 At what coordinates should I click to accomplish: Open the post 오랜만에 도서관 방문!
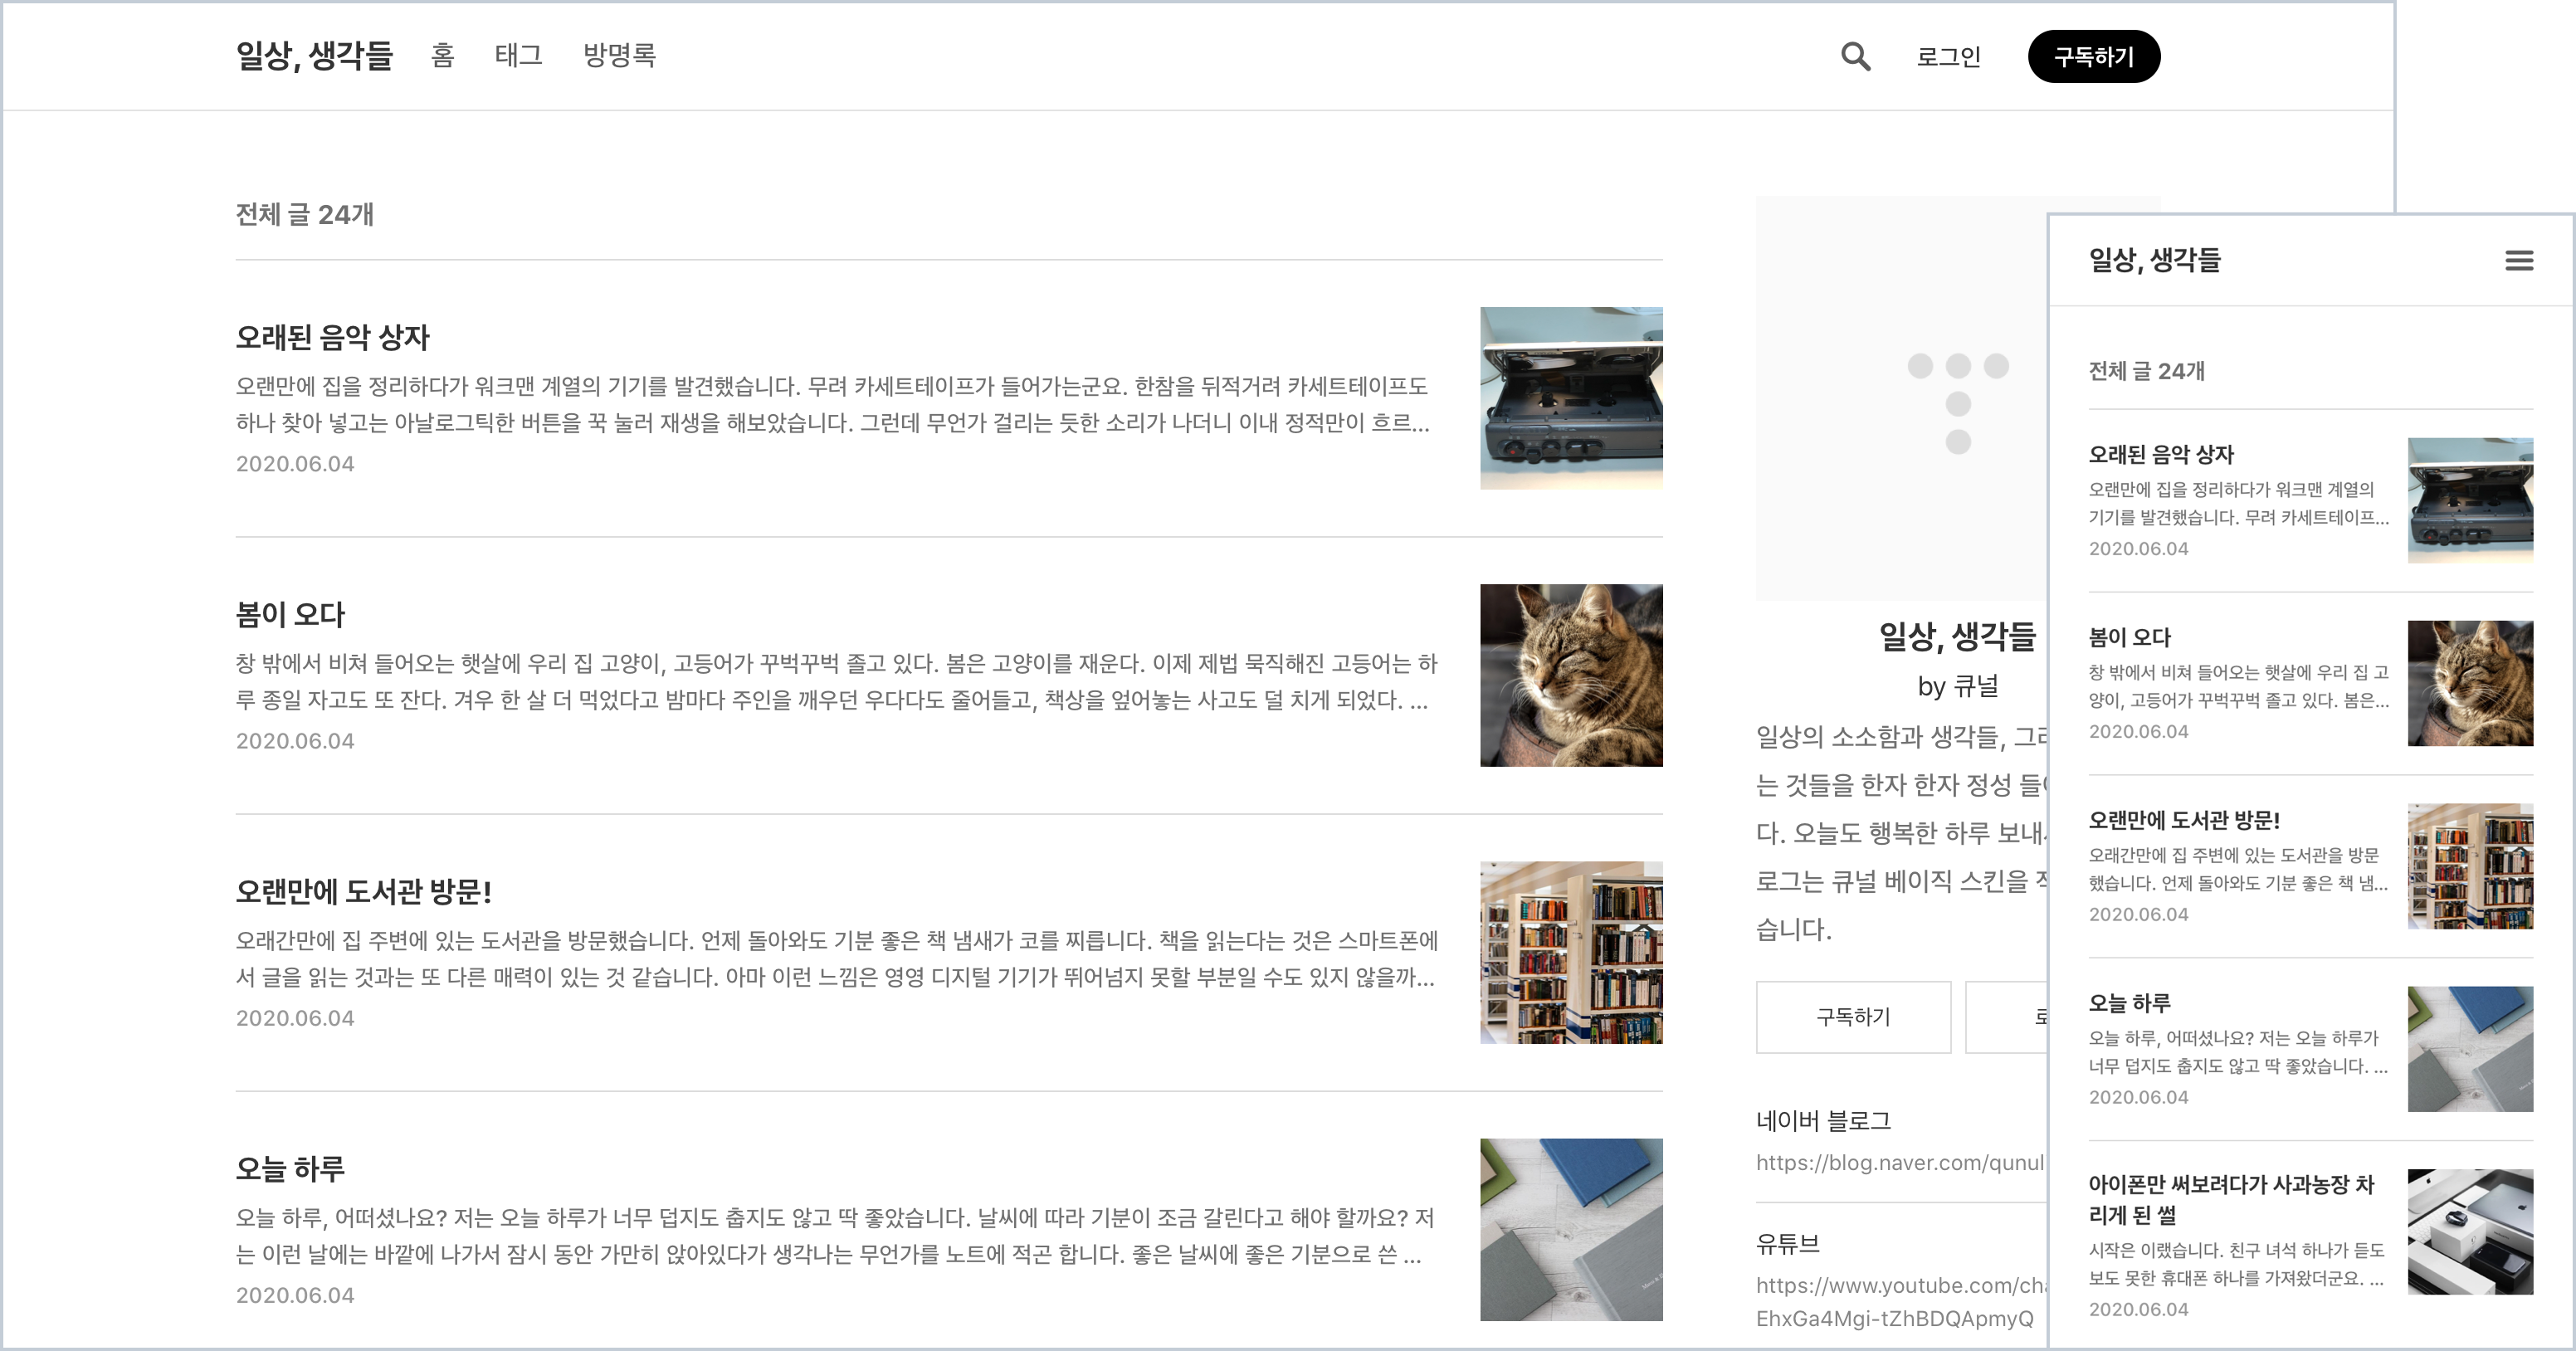coord(363,892)
